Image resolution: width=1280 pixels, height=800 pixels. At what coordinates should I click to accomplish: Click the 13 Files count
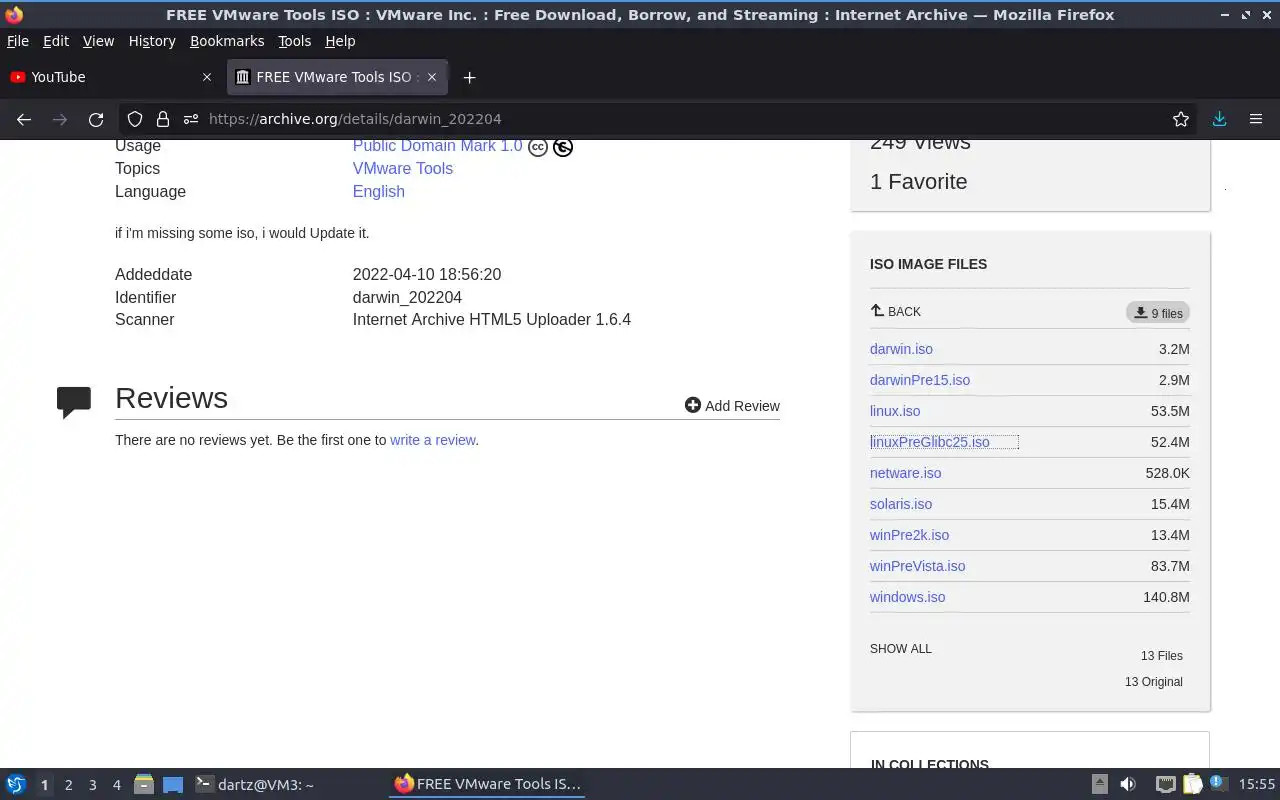tap(1162, 656)
